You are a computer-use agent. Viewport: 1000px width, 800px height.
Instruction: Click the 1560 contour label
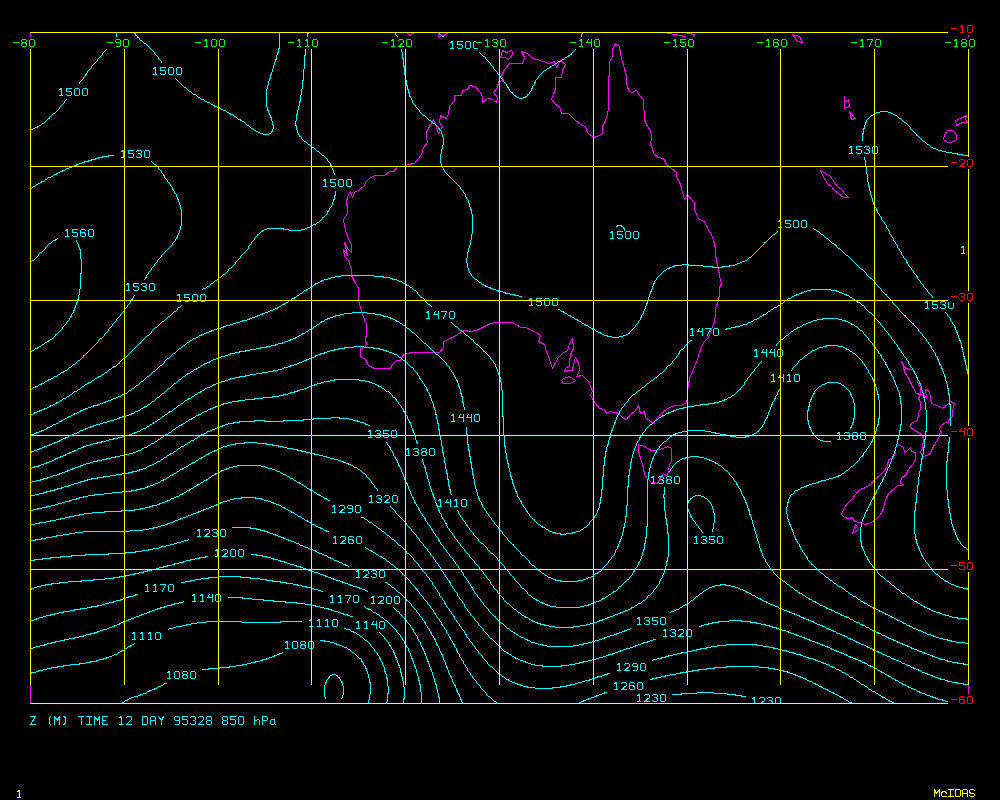click(x=79, y=233)
